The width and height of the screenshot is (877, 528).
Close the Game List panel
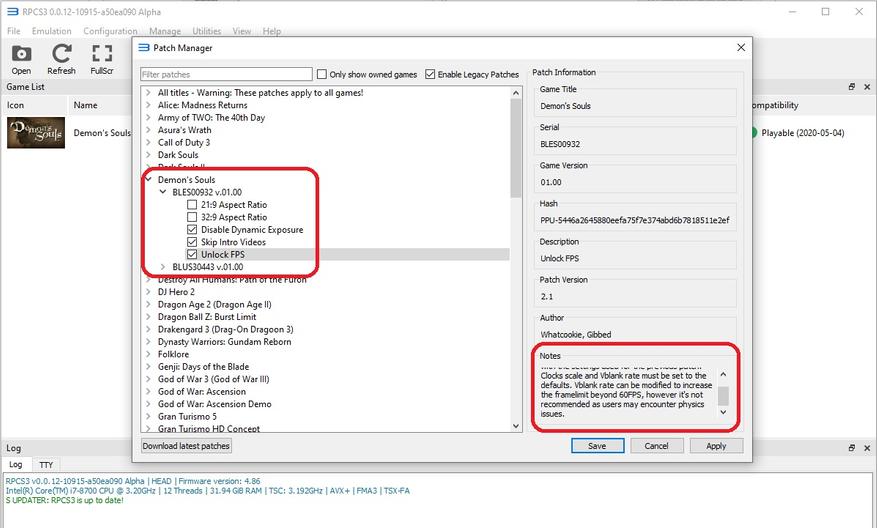(867, 87)
